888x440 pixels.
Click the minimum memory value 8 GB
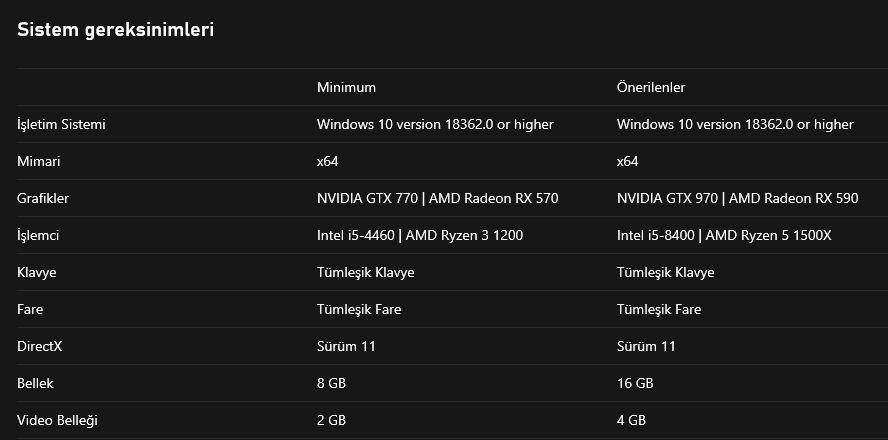[x=331, y=383]
